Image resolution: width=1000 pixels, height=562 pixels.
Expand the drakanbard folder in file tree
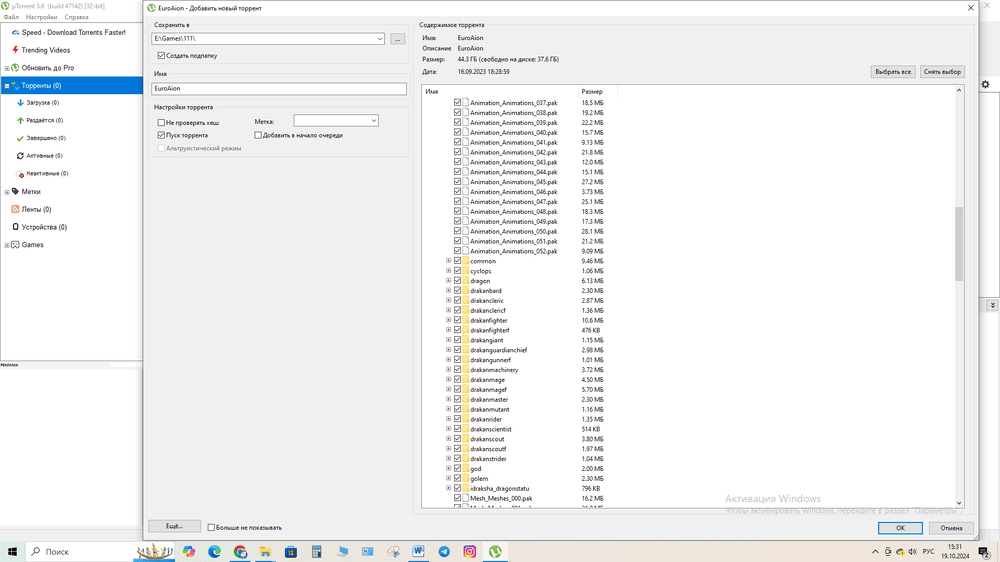pyautogui.click(x=448, y=291)
